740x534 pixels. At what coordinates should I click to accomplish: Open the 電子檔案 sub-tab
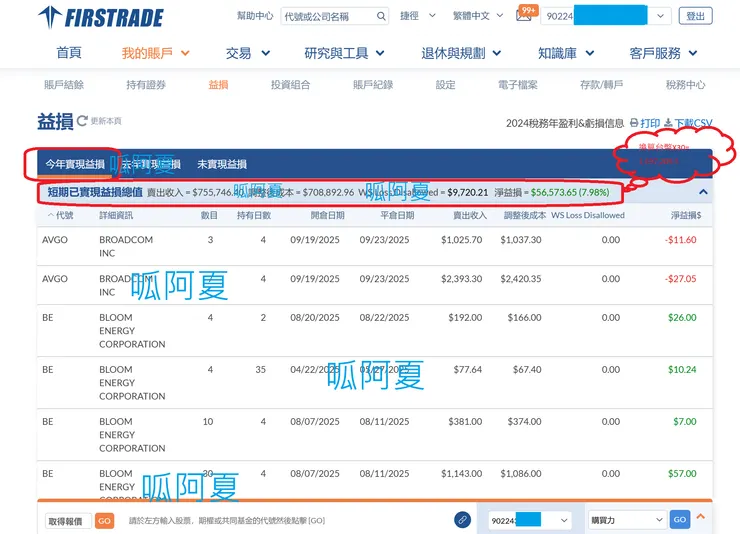coord(517,85)
